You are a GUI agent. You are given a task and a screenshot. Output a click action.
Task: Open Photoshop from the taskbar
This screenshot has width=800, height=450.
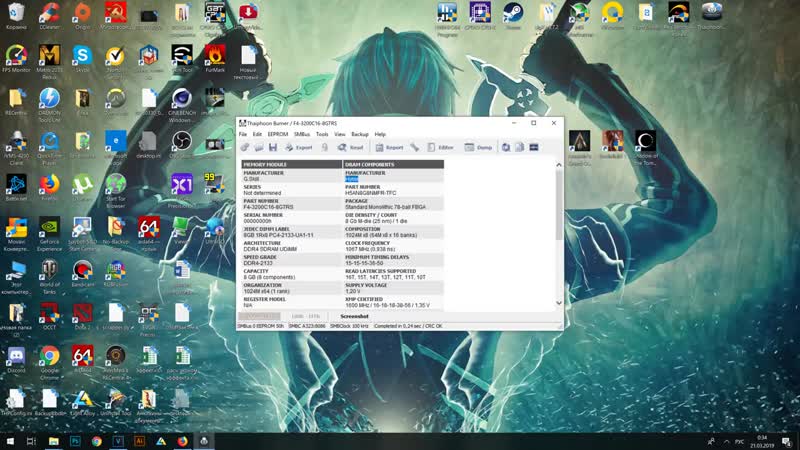pyautogui.click(x=76, y=441)
